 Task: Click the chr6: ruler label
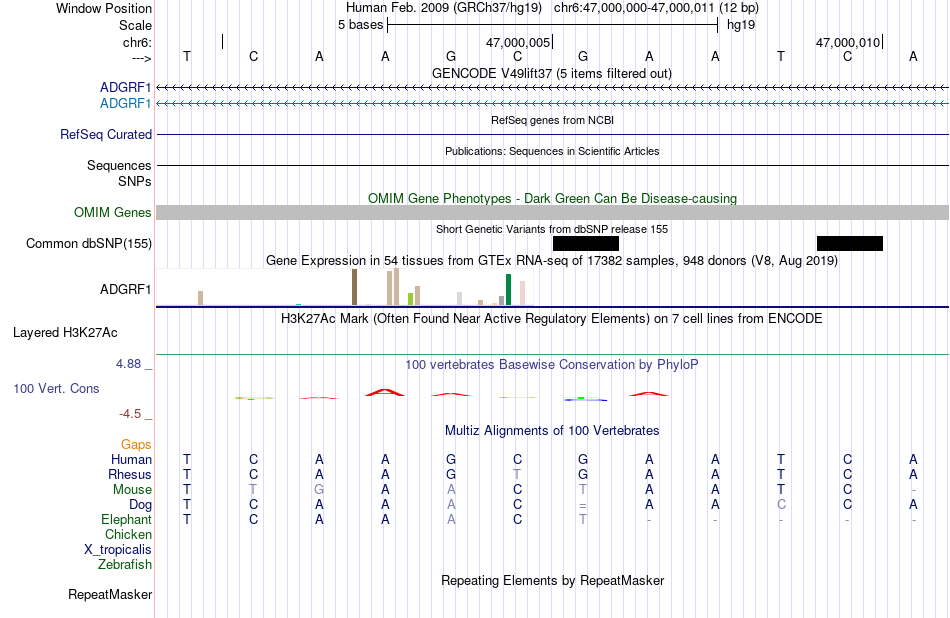tap(138, 42)
